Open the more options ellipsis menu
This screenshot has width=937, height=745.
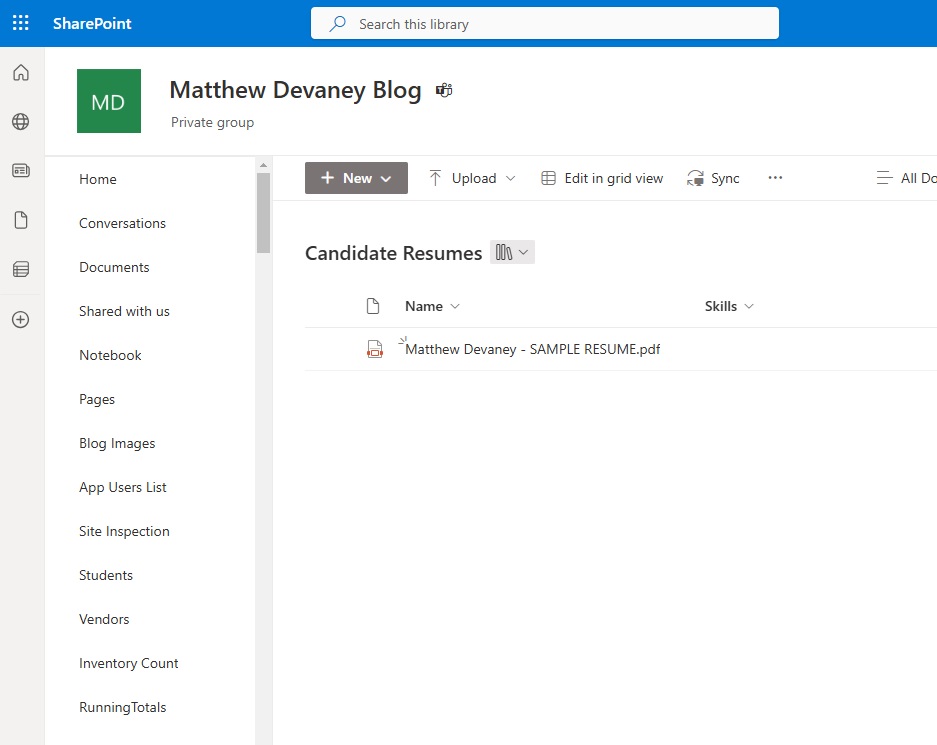point(775,177)
